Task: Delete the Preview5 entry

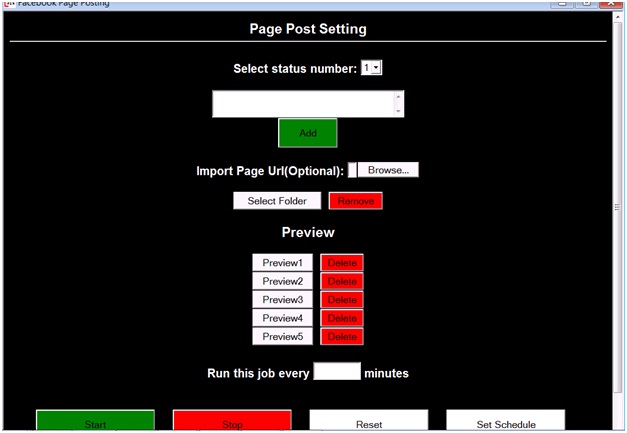Action: [342, 336]
